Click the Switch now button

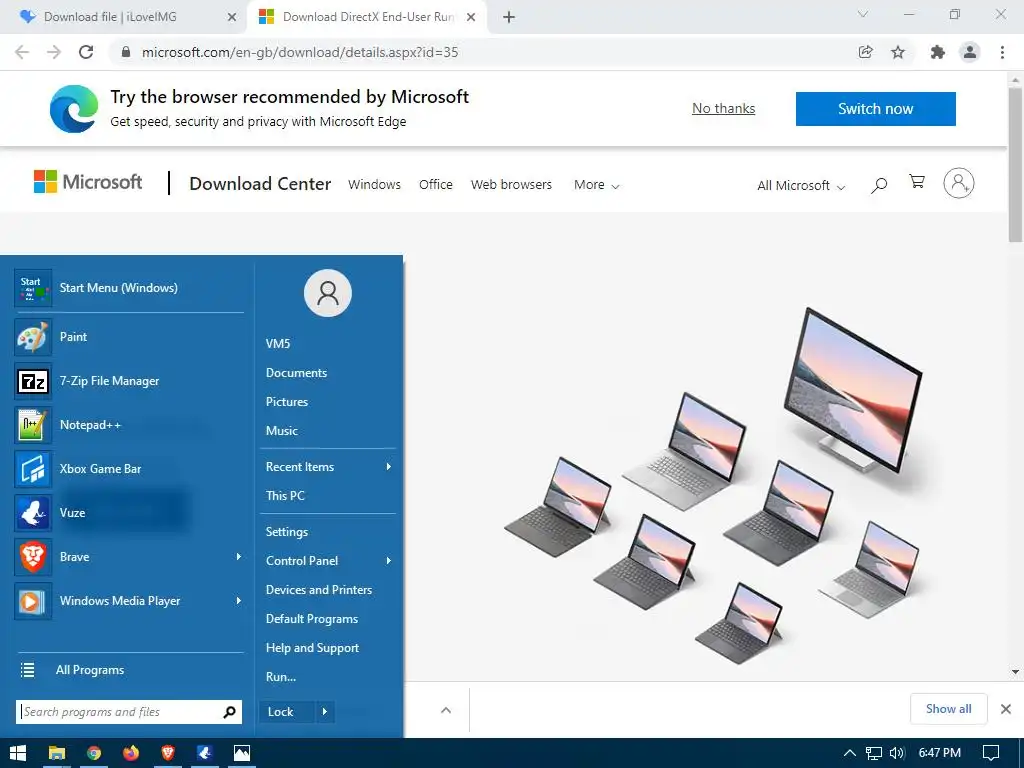(x=875, y=108)
